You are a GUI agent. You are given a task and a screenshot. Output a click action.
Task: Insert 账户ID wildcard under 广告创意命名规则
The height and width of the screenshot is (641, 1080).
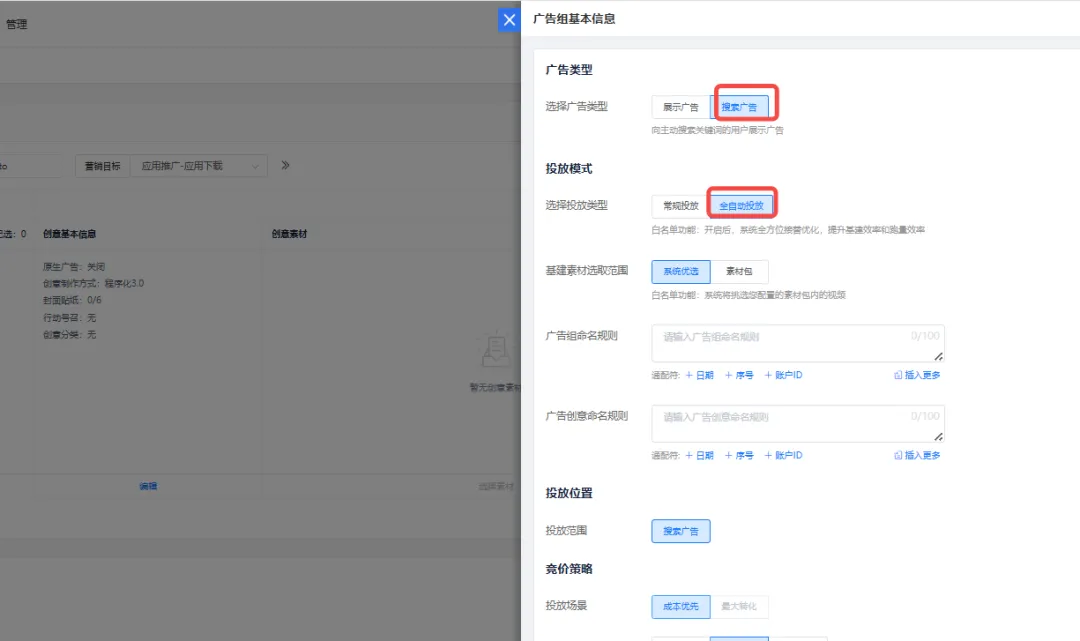(784, 455)
